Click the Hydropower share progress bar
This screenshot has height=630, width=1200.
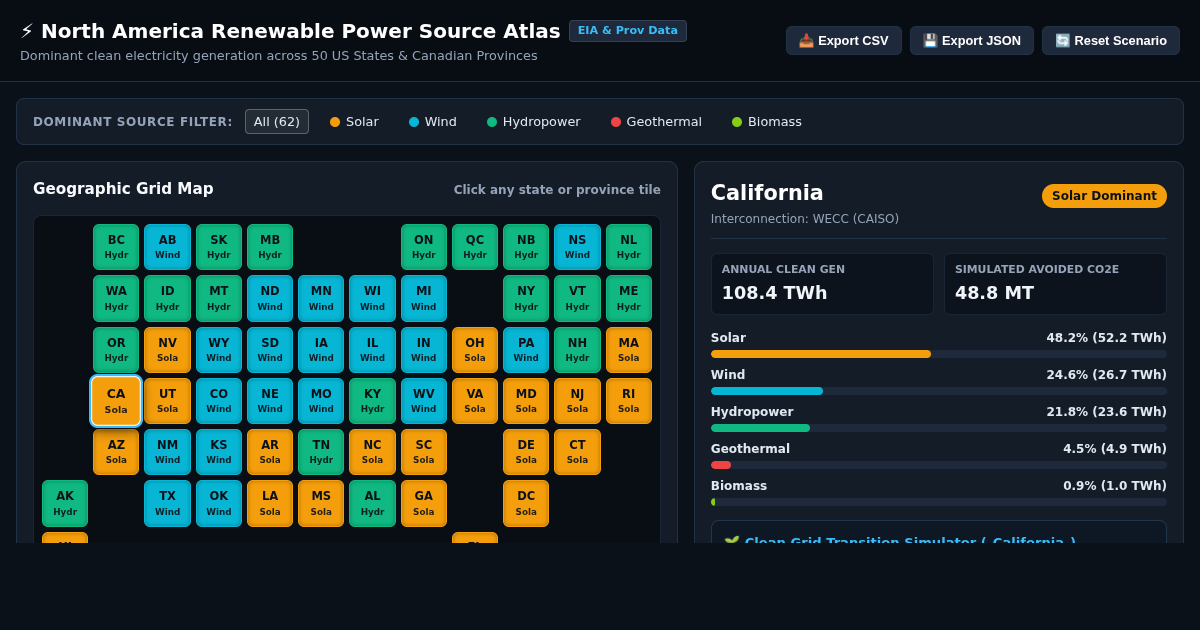point(939,428)
